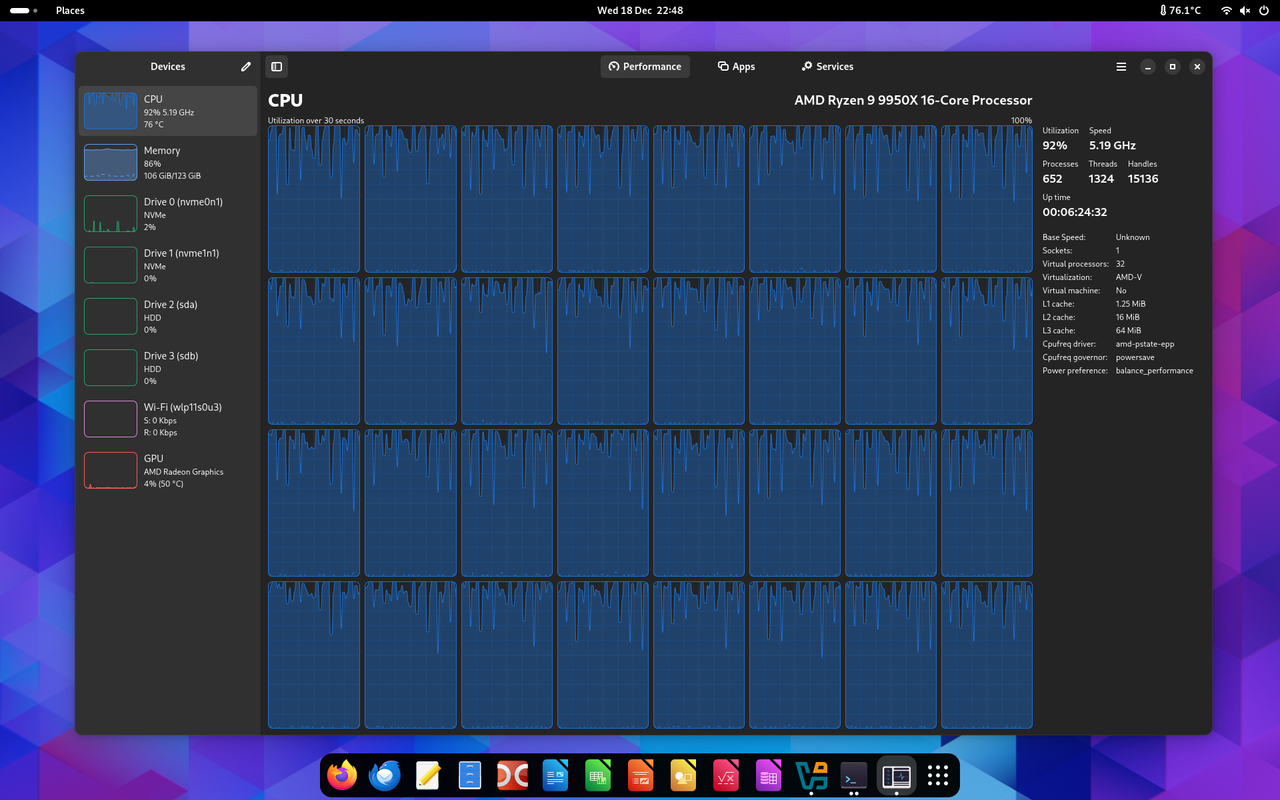Toggle the sidebar visibility button
The width and height of the screenshot is (1280, 800).
[277, 67]
